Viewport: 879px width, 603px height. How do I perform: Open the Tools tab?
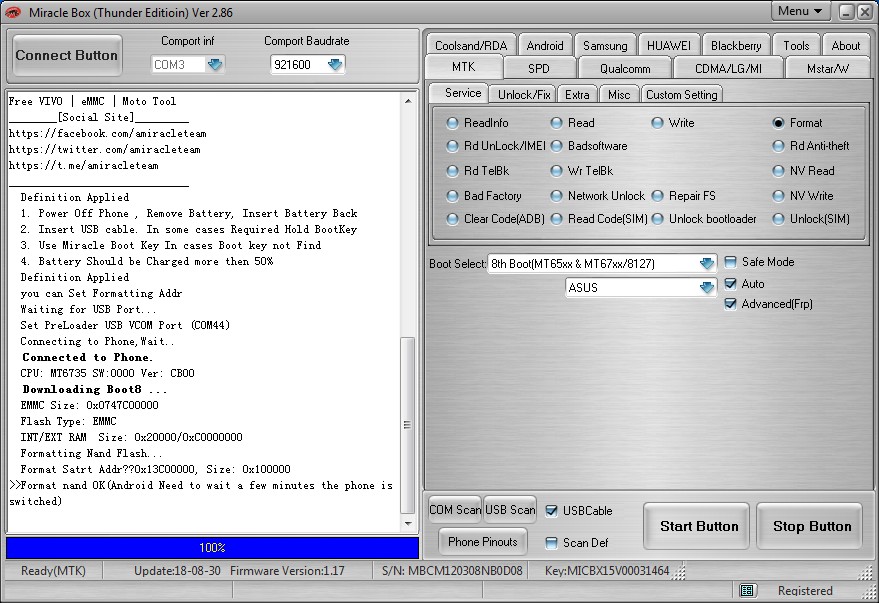point(796,45)
